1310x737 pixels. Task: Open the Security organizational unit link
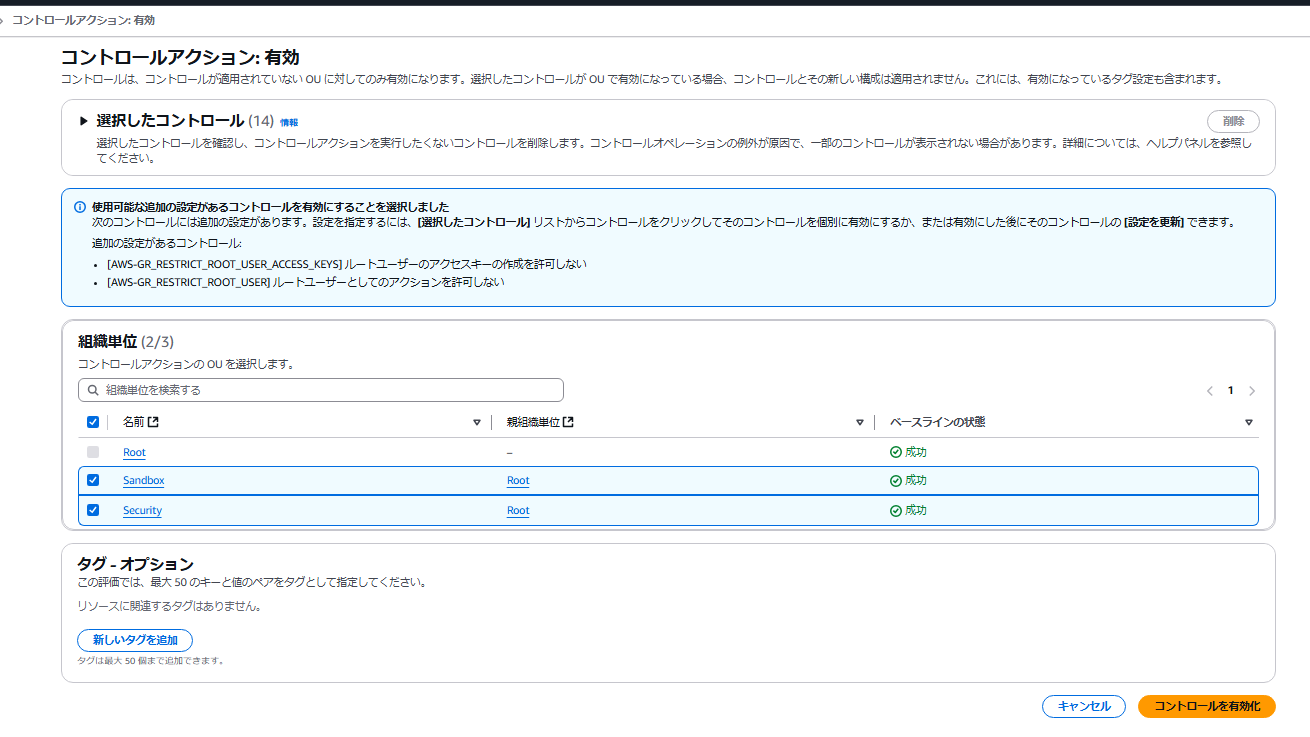(x=142, y=511)
